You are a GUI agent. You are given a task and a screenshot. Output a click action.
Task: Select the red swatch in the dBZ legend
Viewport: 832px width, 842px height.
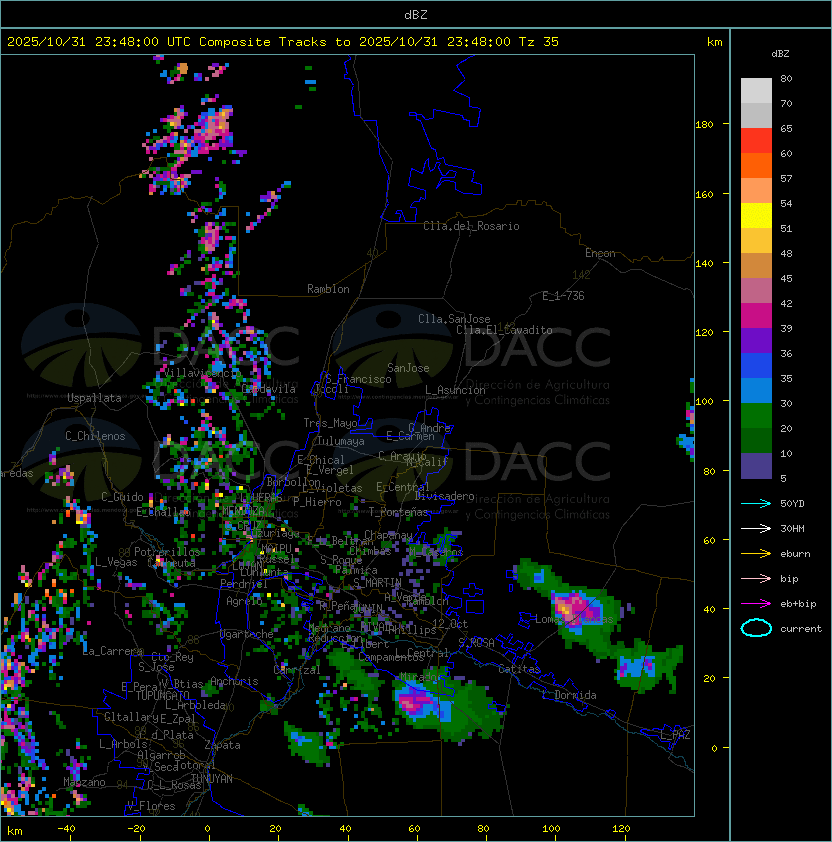[756, 141]
